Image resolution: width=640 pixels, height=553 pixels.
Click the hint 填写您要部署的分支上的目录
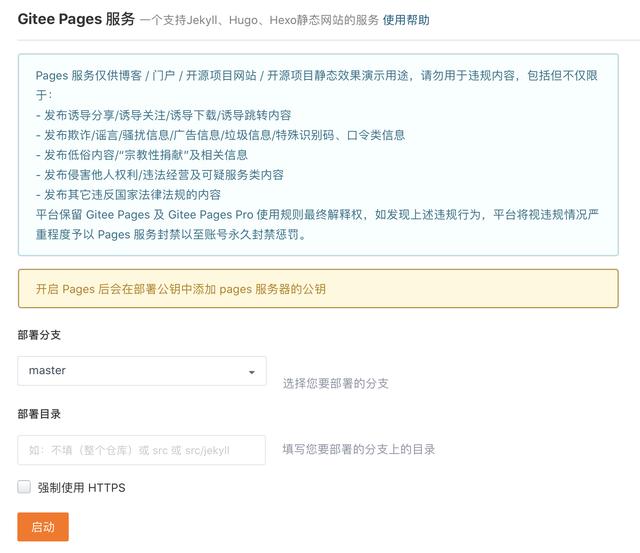point(359,449)
